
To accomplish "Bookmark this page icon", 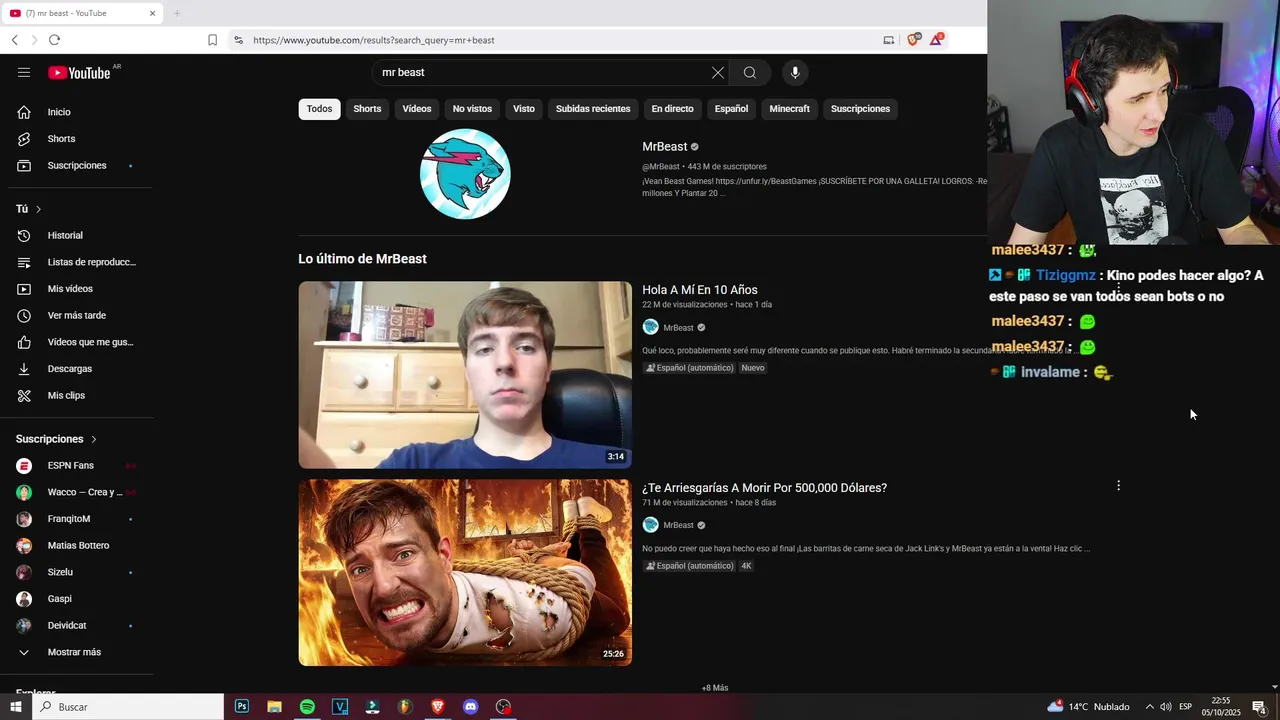I will (212, 40).
